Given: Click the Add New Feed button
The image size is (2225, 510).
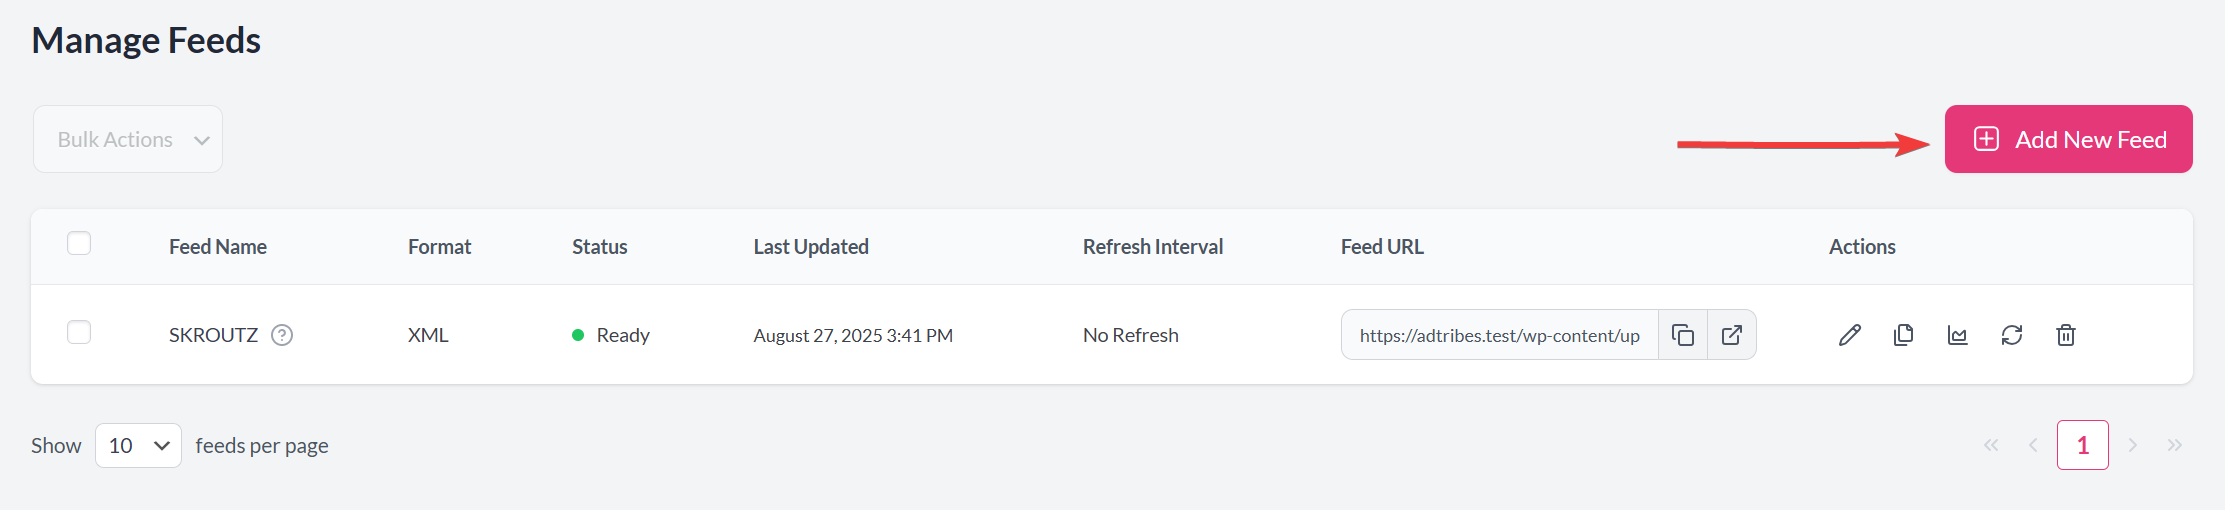Looking at the screenshot, I should coord(2068,139).
